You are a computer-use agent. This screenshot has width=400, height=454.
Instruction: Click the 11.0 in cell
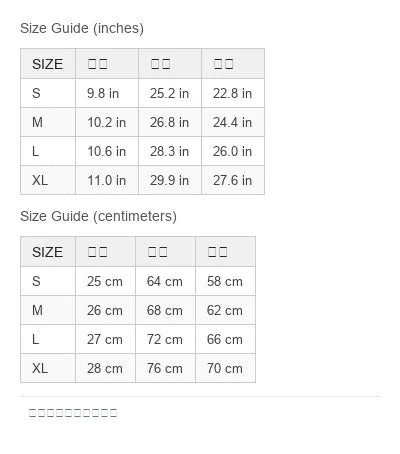[x=107, y=180]
